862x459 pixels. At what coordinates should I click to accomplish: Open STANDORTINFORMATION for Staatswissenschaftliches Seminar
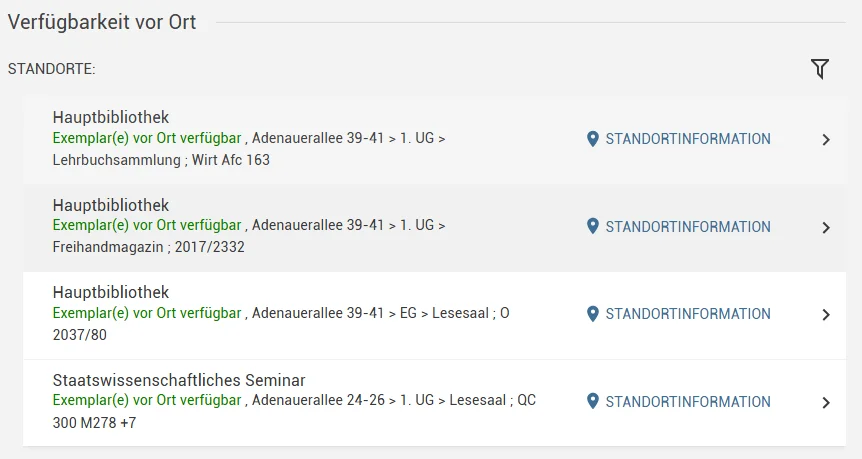tap(688, 402)
